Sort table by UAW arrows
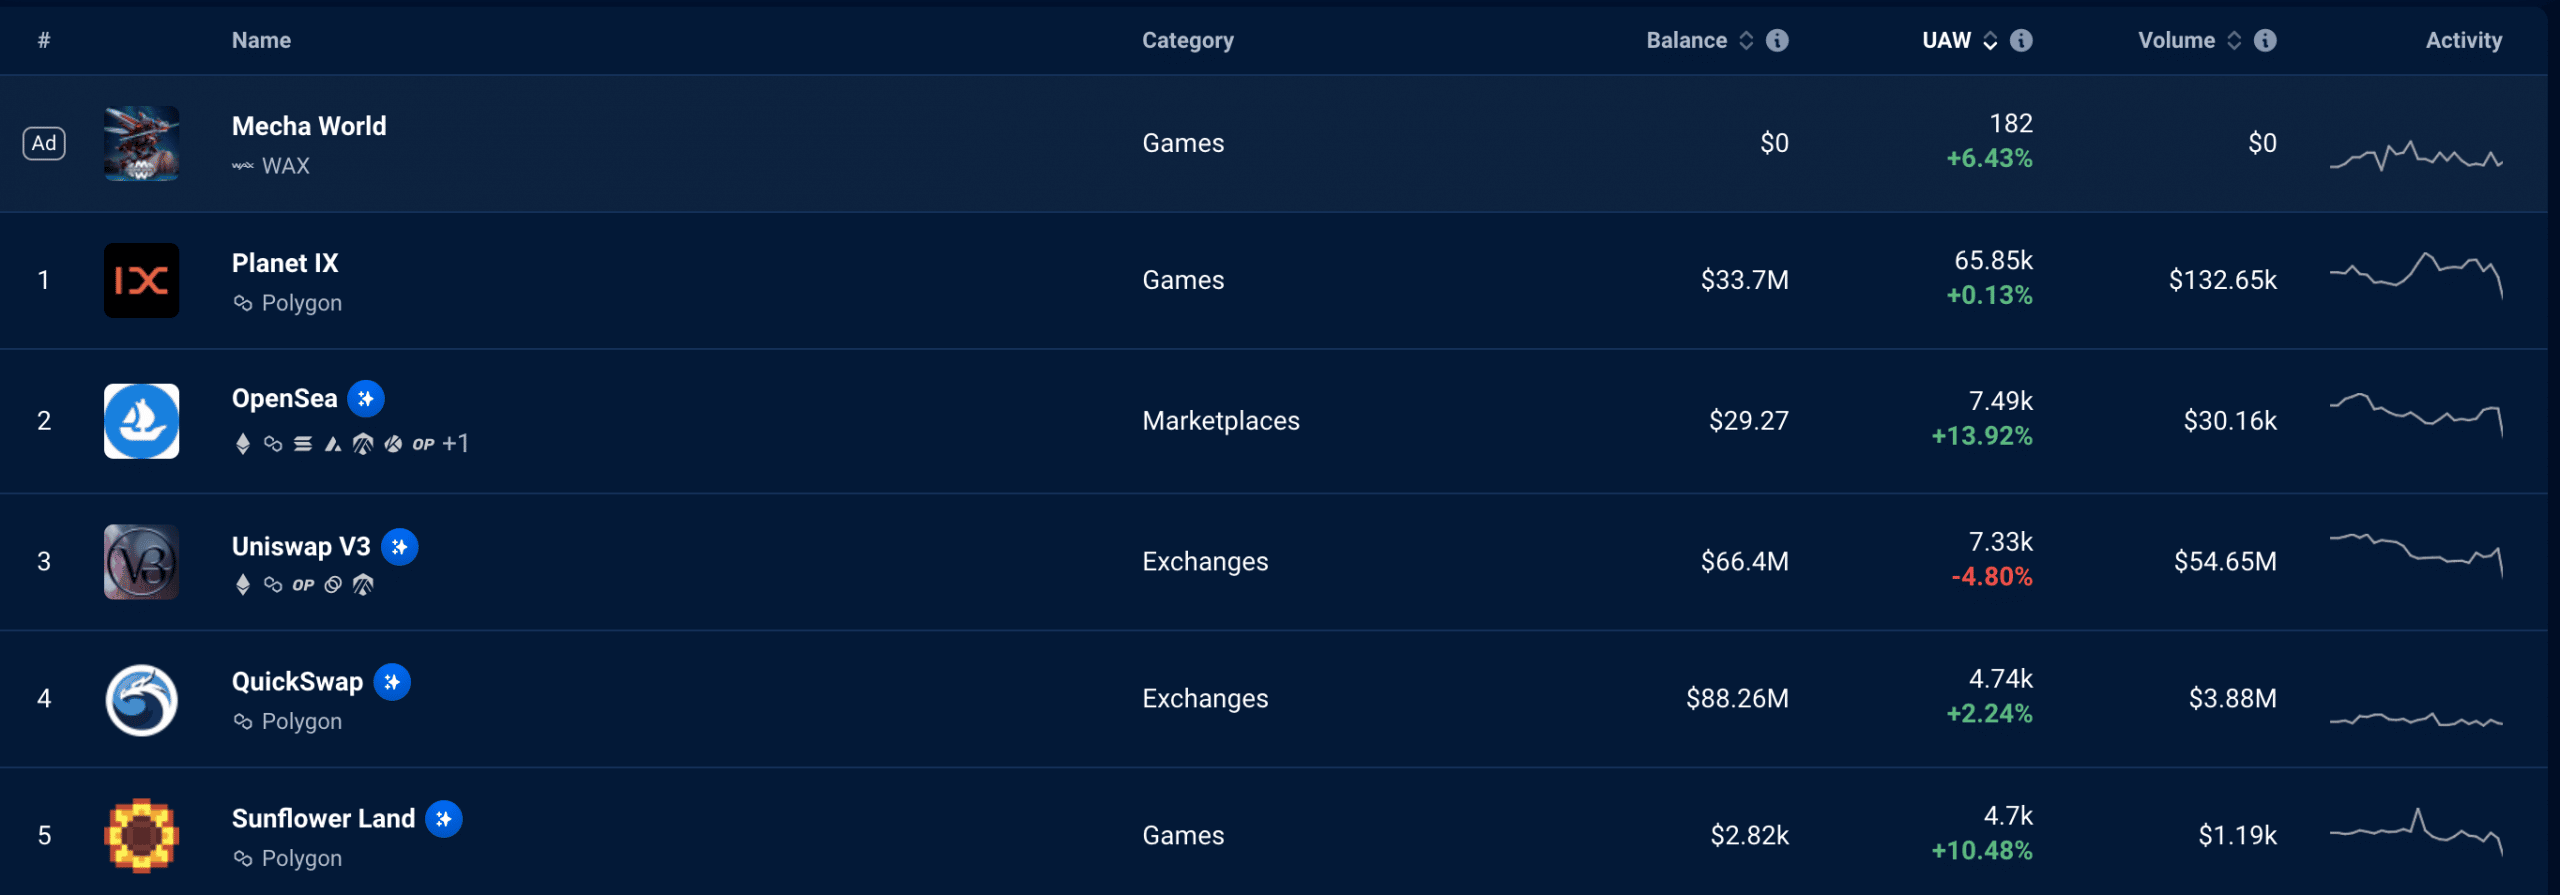This screenshot has width=2560, height=895. [1990, 40]
